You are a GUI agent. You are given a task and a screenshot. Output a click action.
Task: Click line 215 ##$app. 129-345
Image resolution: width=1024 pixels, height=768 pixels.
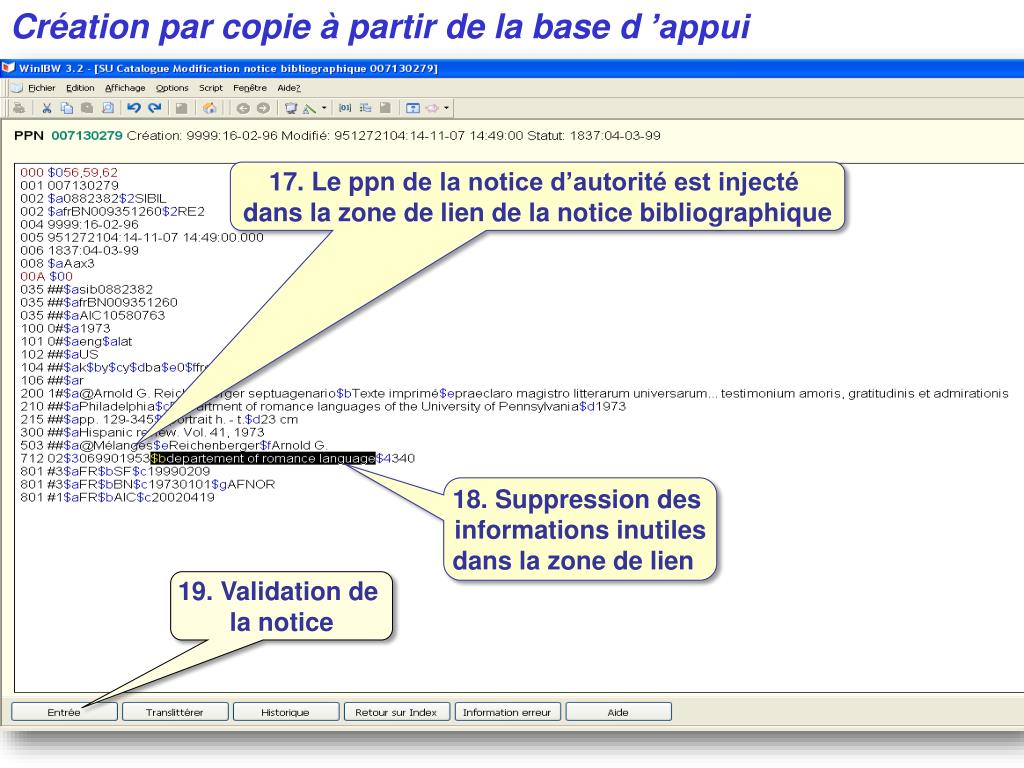(159, 419)
